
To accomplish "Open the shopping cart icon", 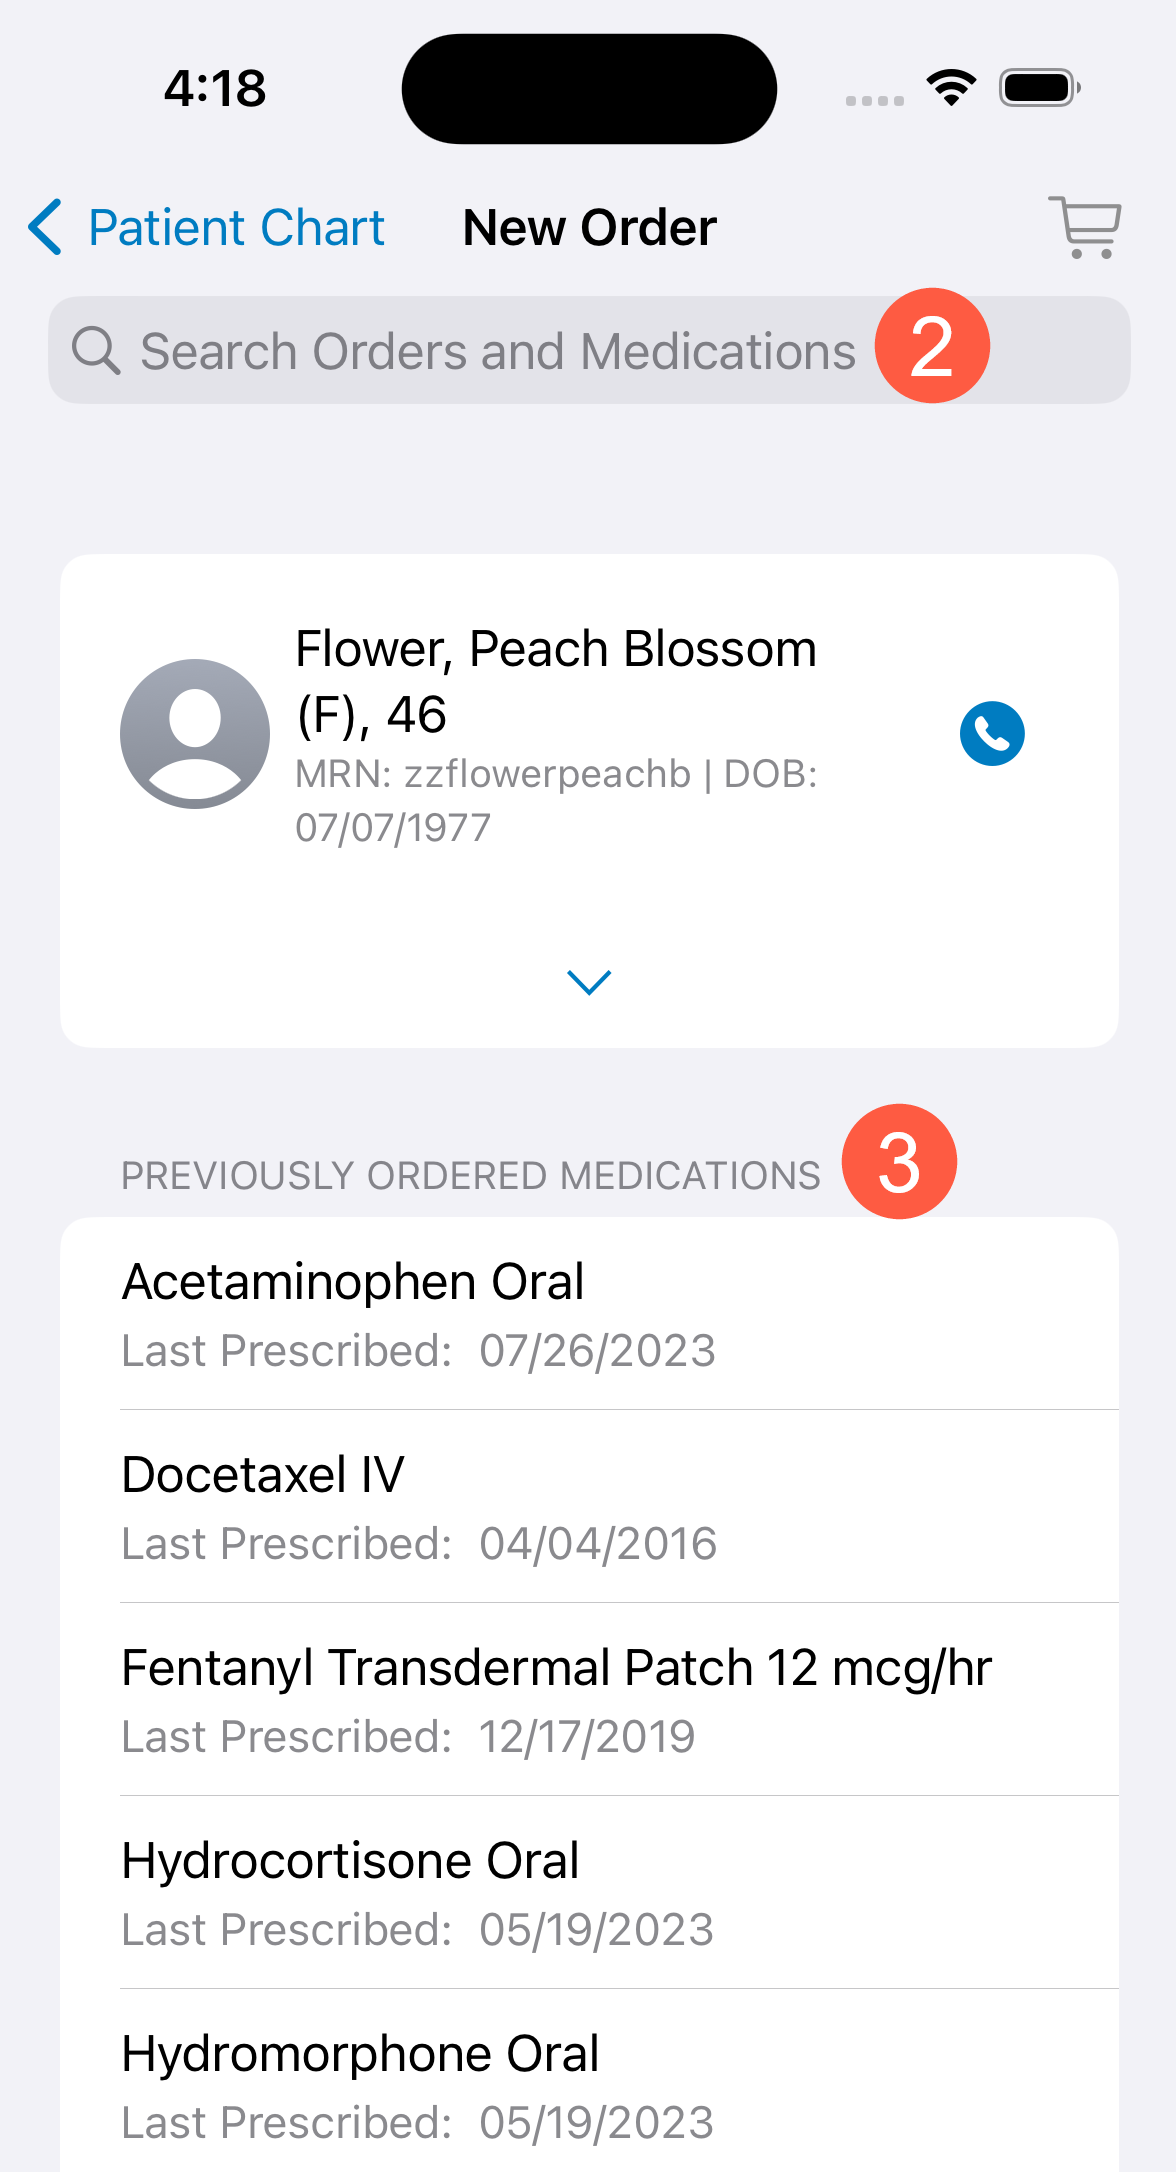I will pyautogui.click(x=1085, y=227).
